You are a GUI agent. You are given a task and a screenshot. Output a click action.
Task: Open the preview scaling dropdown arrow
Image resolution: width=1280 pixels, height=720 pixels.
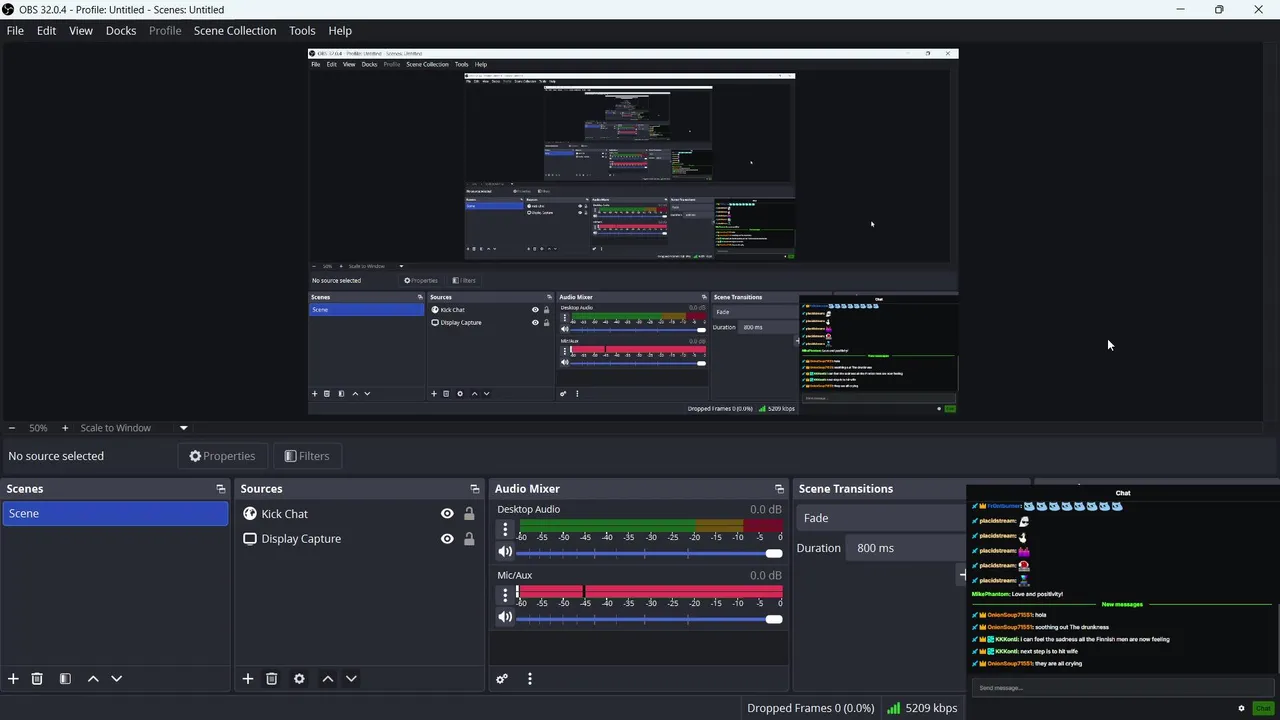tap(183, 428)
